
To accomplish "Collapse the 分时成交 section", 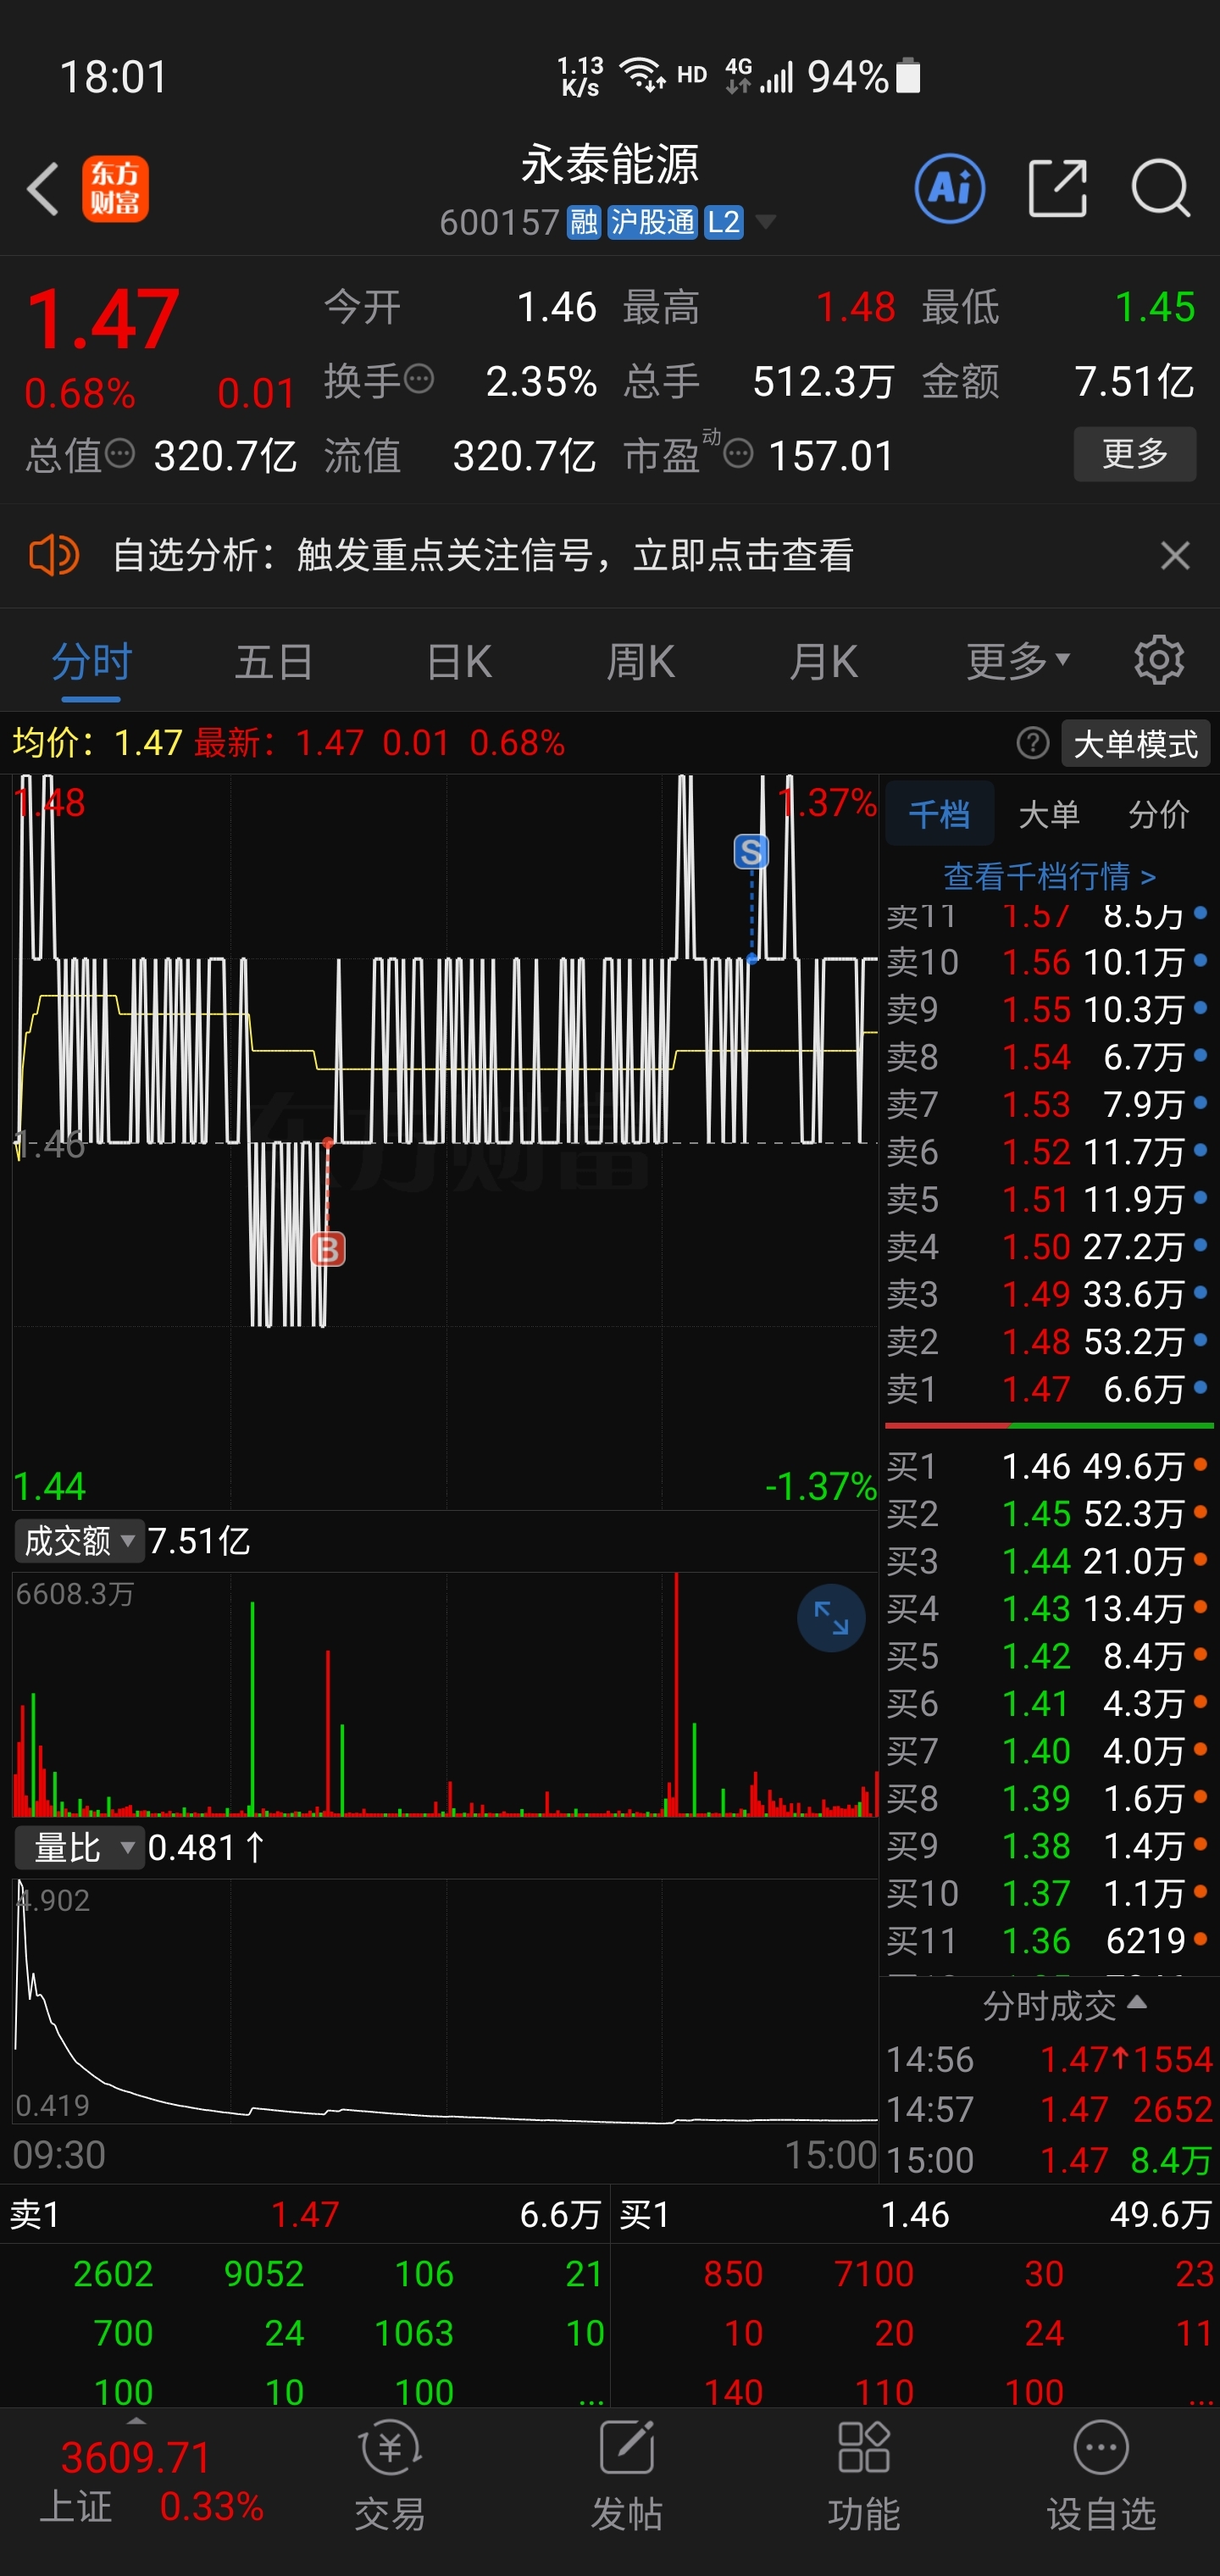I will (x=1064, y=2005).
